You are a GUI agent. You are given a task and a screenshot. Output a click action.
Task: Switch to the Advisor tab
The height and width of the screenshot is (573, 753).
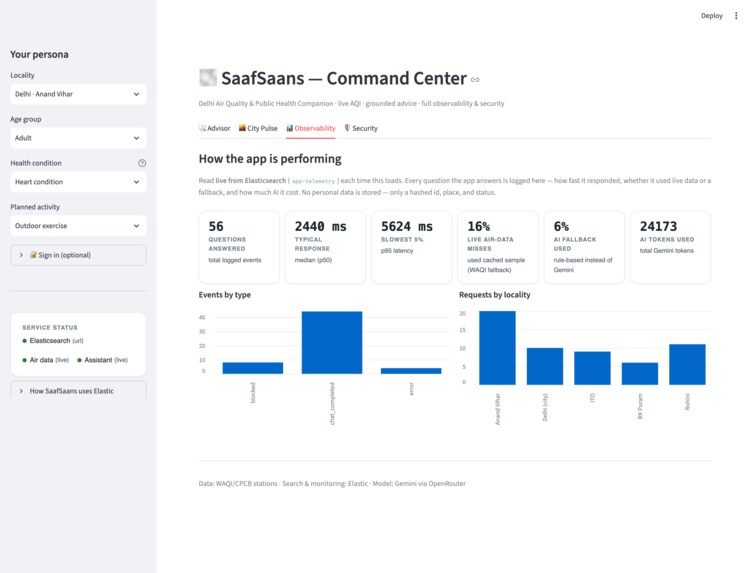[x=215, y=128]
